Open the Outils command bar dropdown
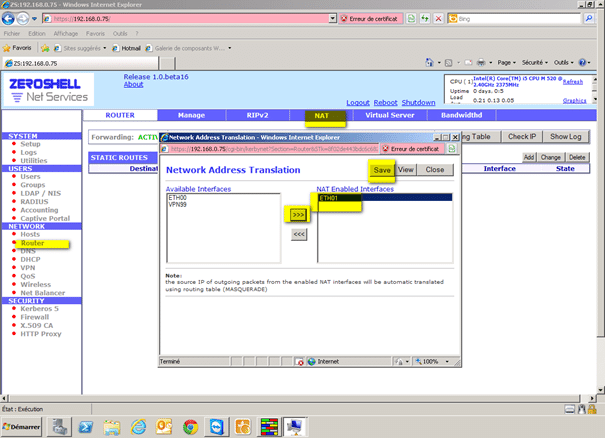The width and height of the screenshot is (605, 438). click(563, 62)
